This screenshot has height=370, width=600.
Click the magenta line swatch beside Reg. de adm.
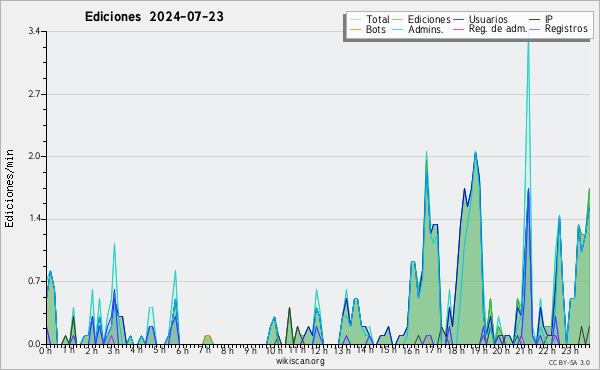point(458,29)
